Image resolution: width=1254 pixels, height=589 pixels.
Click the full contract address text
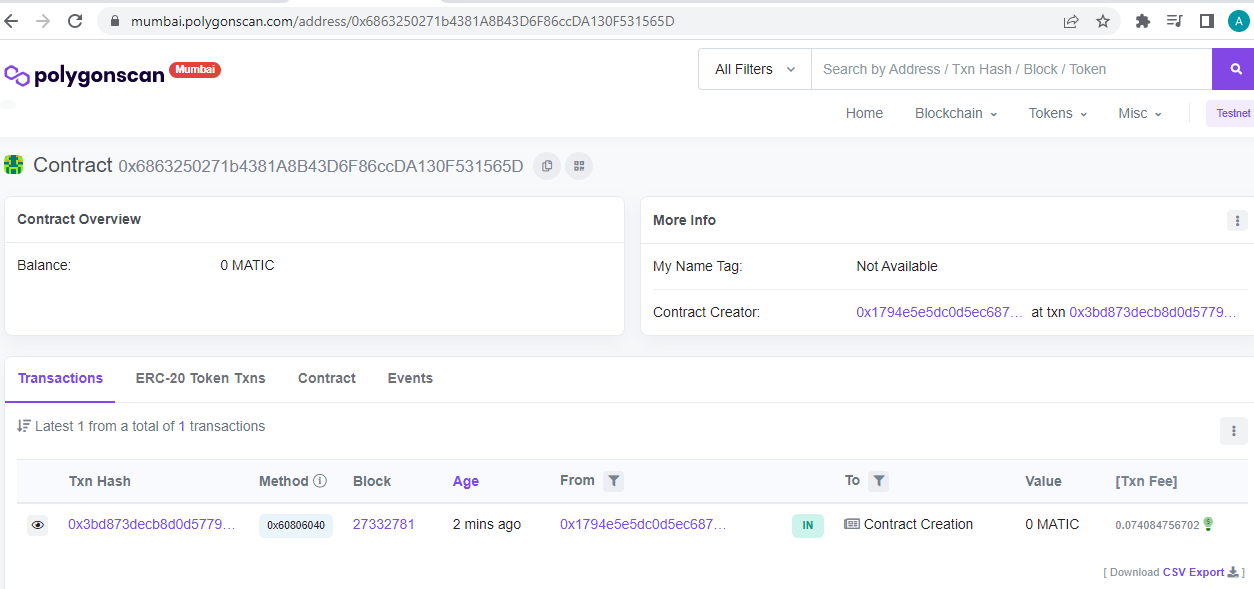pos(321,166)
